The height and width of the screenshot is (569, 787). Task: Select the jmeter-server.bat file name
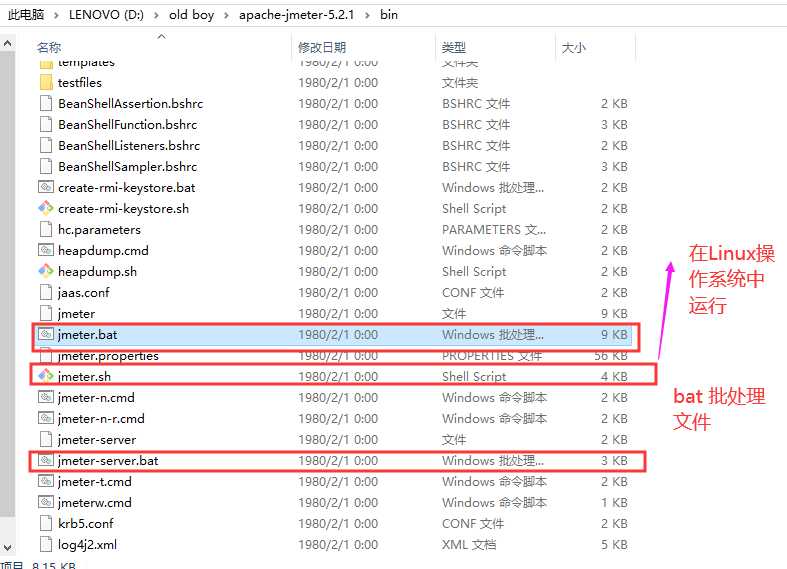[x=108, y=460]
